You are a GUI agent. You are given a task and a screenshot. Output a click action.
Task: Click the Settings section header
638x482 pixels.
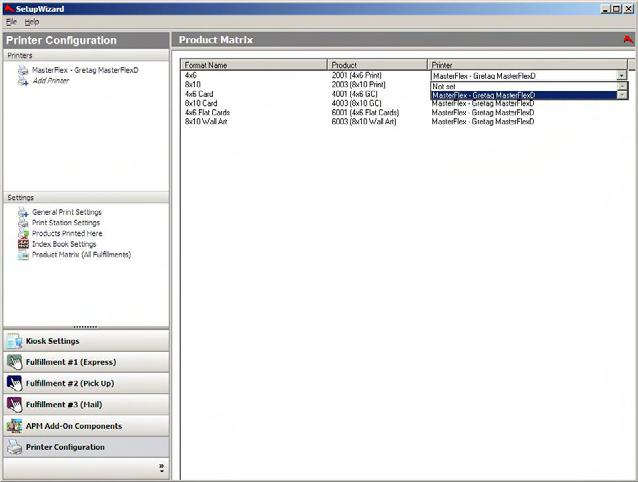pyautogui.click(x=86, y=198)
